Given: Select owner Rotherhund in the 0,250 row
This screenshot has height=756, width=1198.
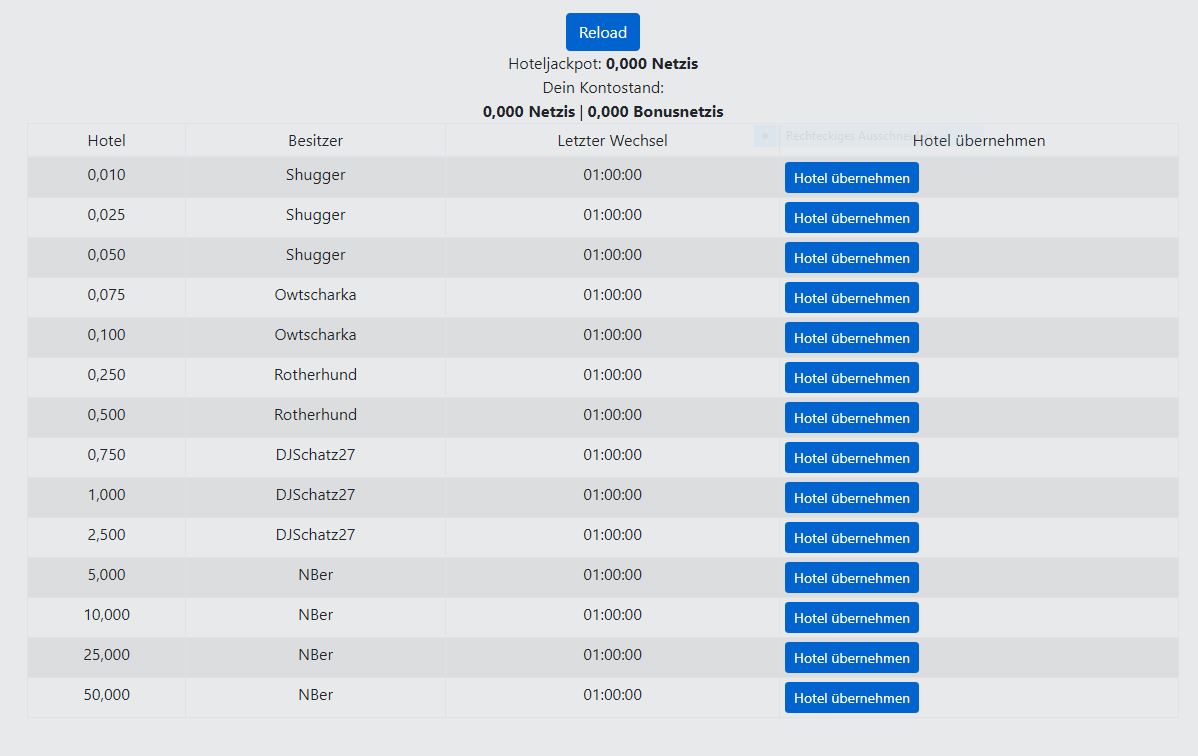Looking at the screenshot, I should pos(316,375).
